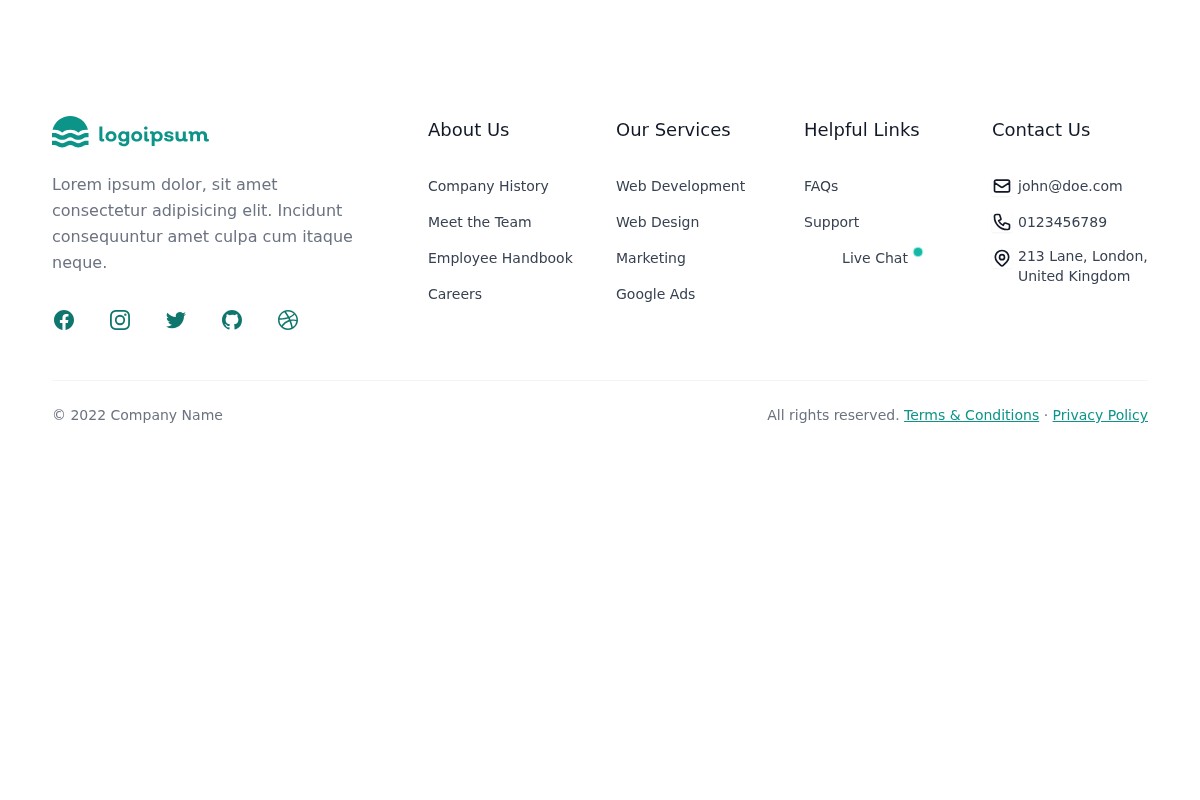Screen dimensions: 1200x800
Task: Click the green online status dot
Action: click(918, 252)
